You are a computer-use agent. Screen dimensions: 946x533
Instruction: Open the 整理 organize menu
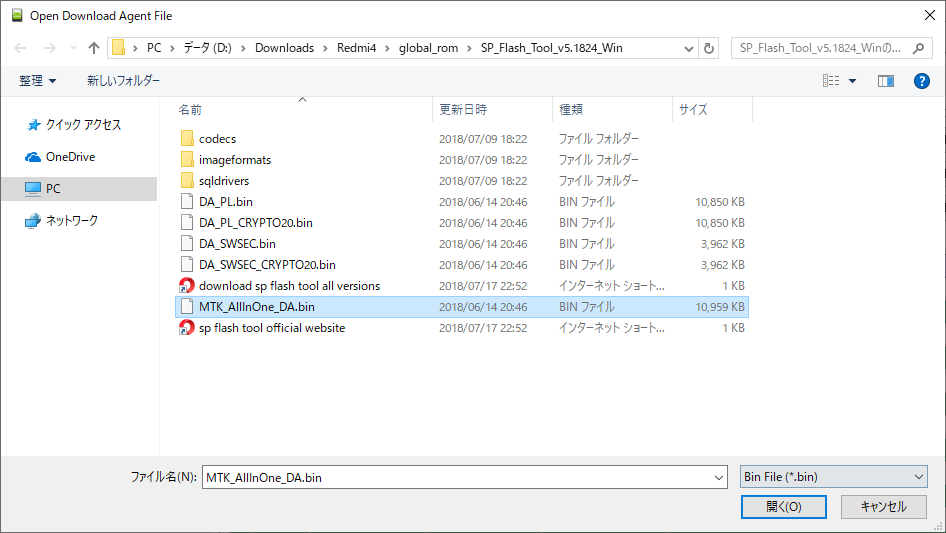[x=37, y=81]
